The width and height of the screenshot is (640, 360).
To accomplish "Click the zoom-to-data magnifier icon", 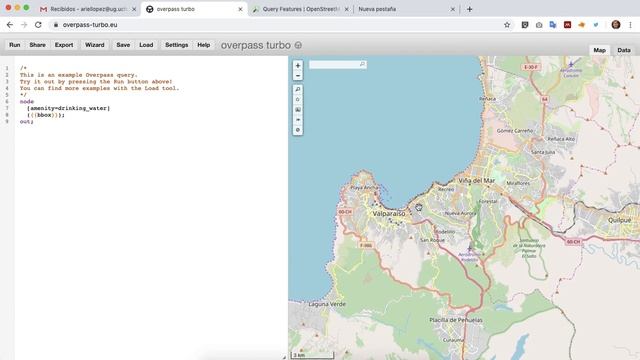I will tap(298, 89).
